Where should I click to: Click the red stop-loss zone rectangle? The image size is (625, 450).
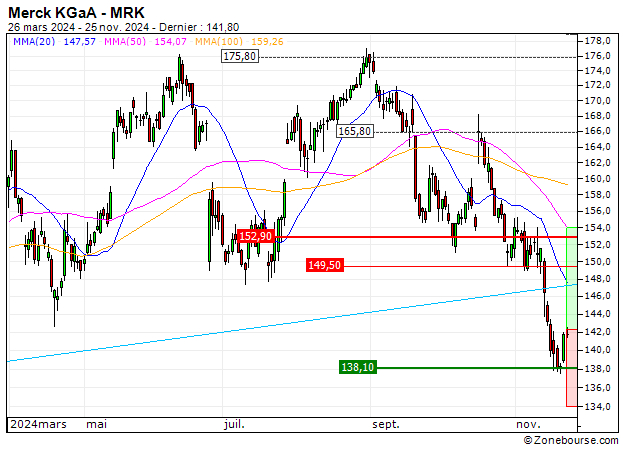572,368
